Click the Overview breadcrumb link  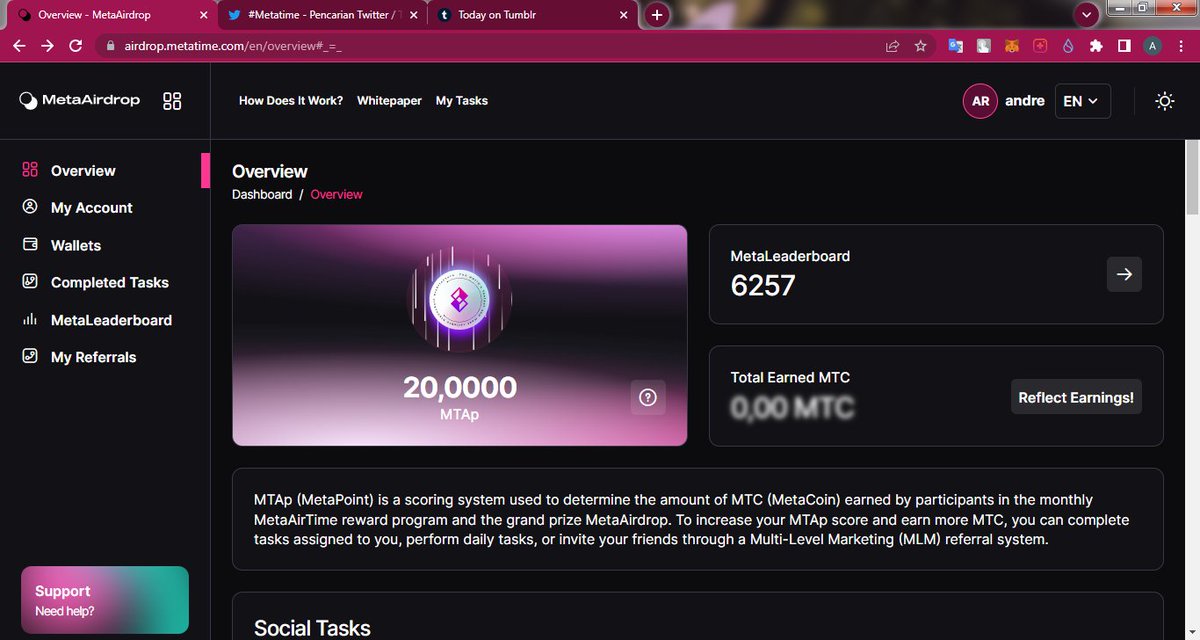337,194
